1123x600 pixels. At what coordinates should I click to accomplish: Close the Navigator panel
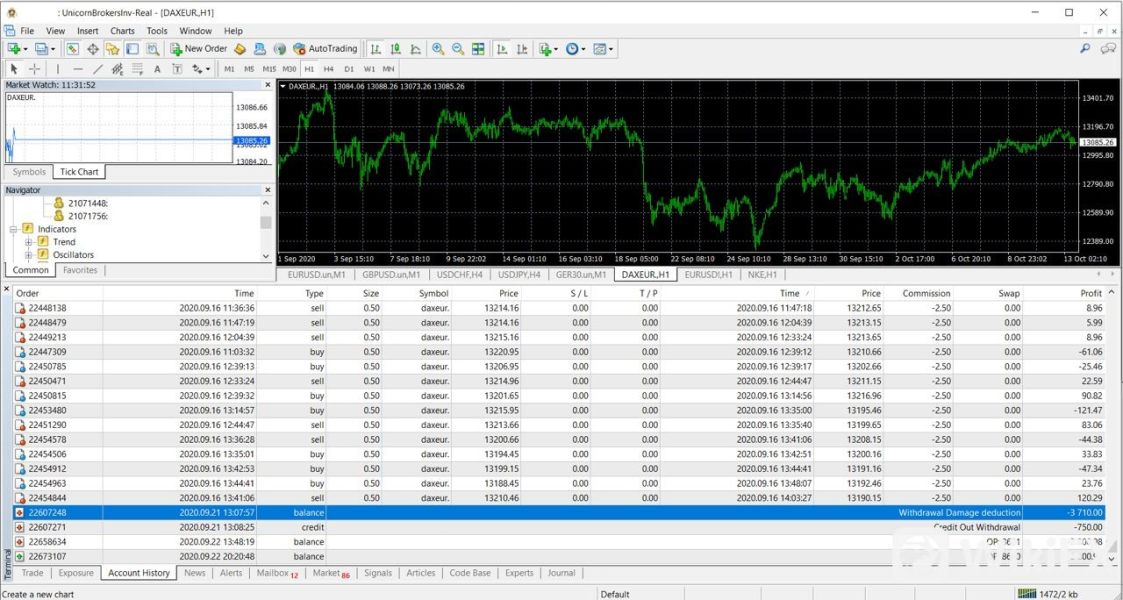(268, 190)
